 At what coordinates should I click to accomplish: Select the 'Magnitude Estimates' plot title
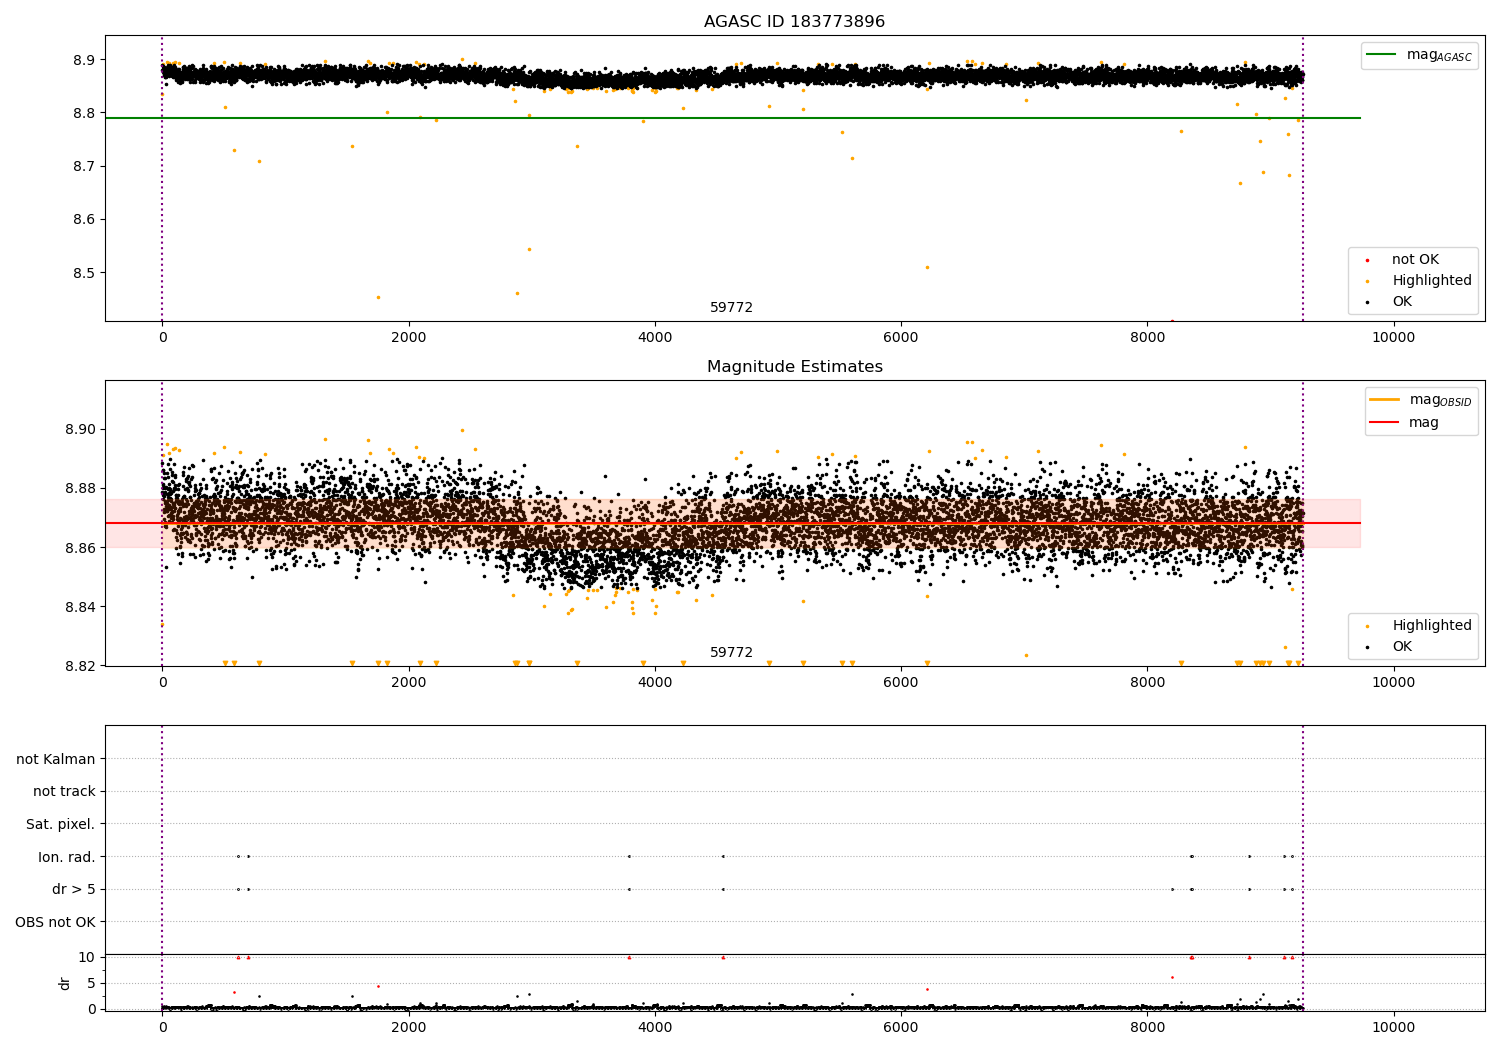click(x=794, y=367)
